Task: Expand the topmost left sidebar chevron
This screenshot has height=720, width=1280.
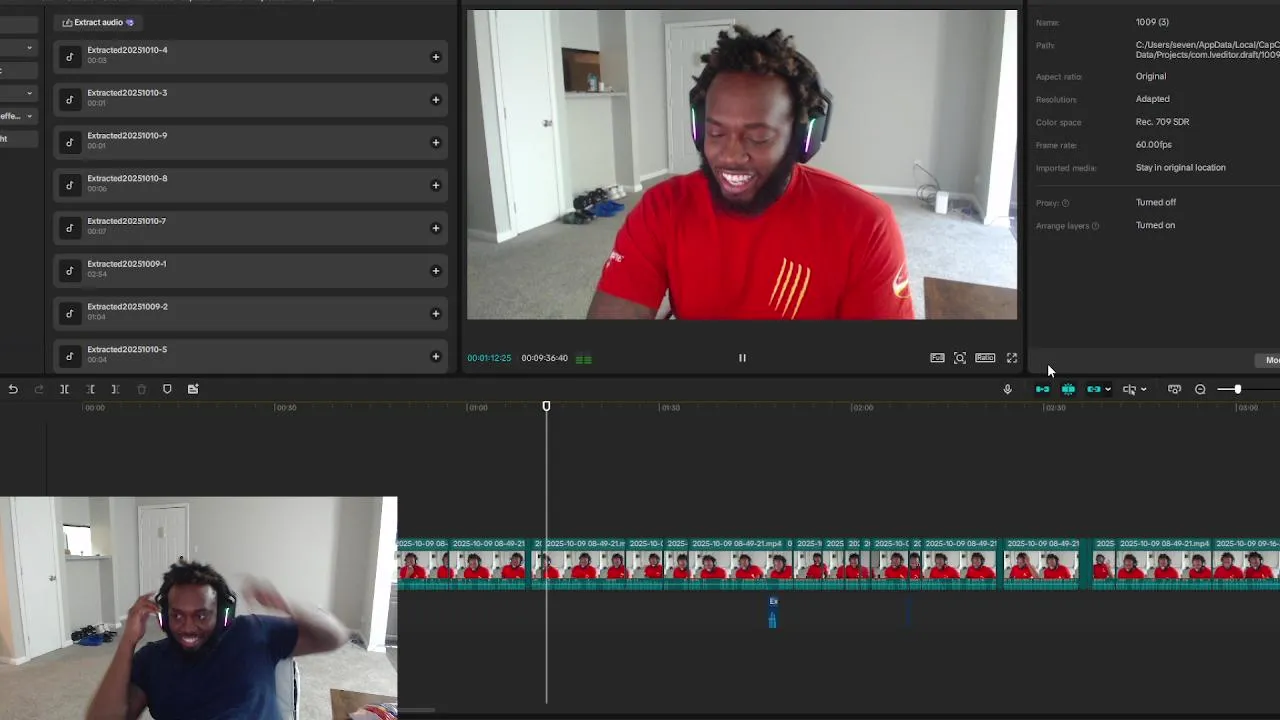Action: 29,48
